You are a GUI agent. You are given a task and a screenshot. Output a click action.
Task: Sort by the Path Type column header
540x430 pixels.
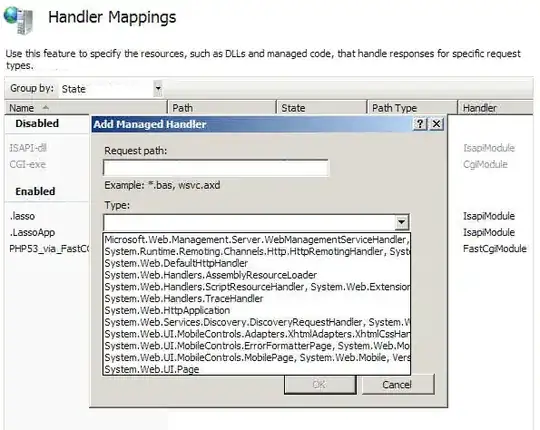click(x=412, y=108)
